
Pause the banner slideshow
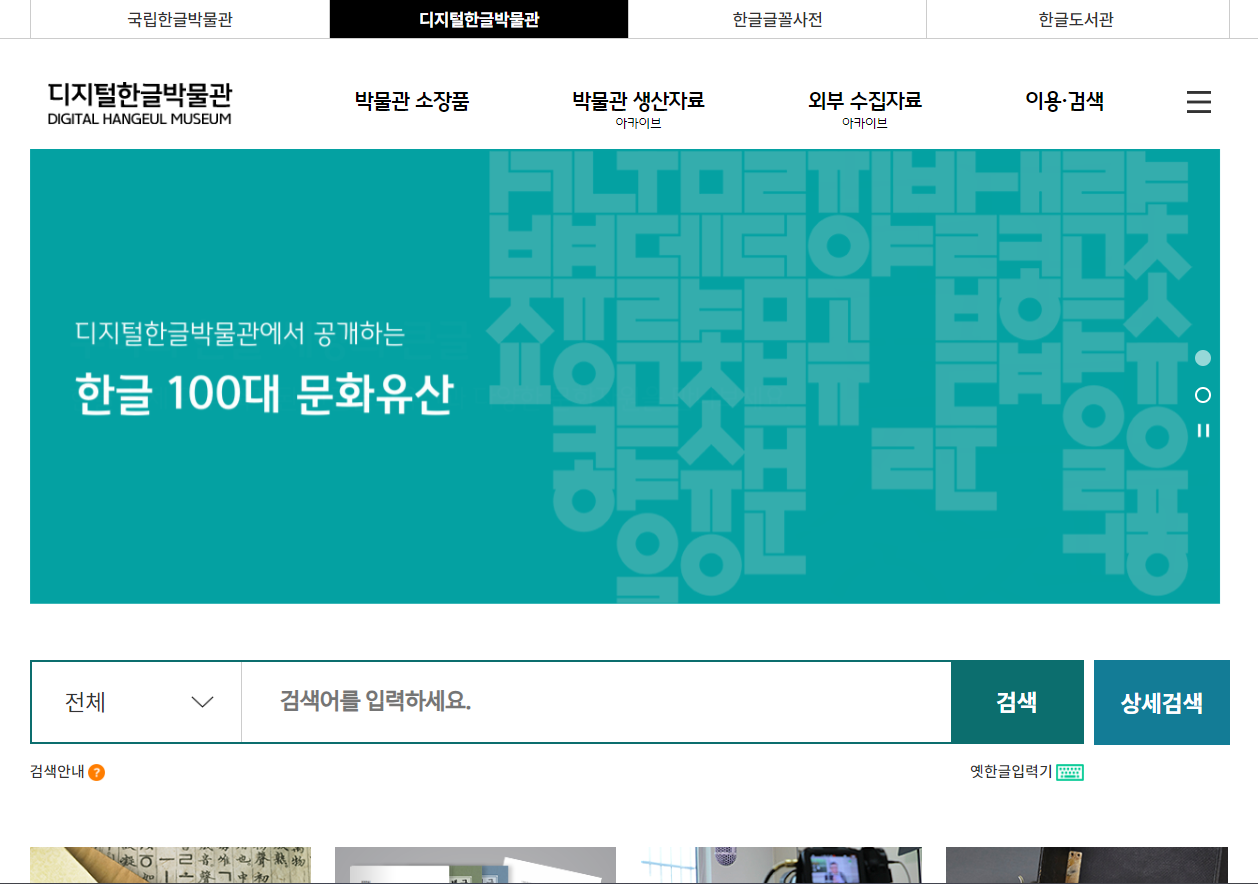tap(1203, 431)
